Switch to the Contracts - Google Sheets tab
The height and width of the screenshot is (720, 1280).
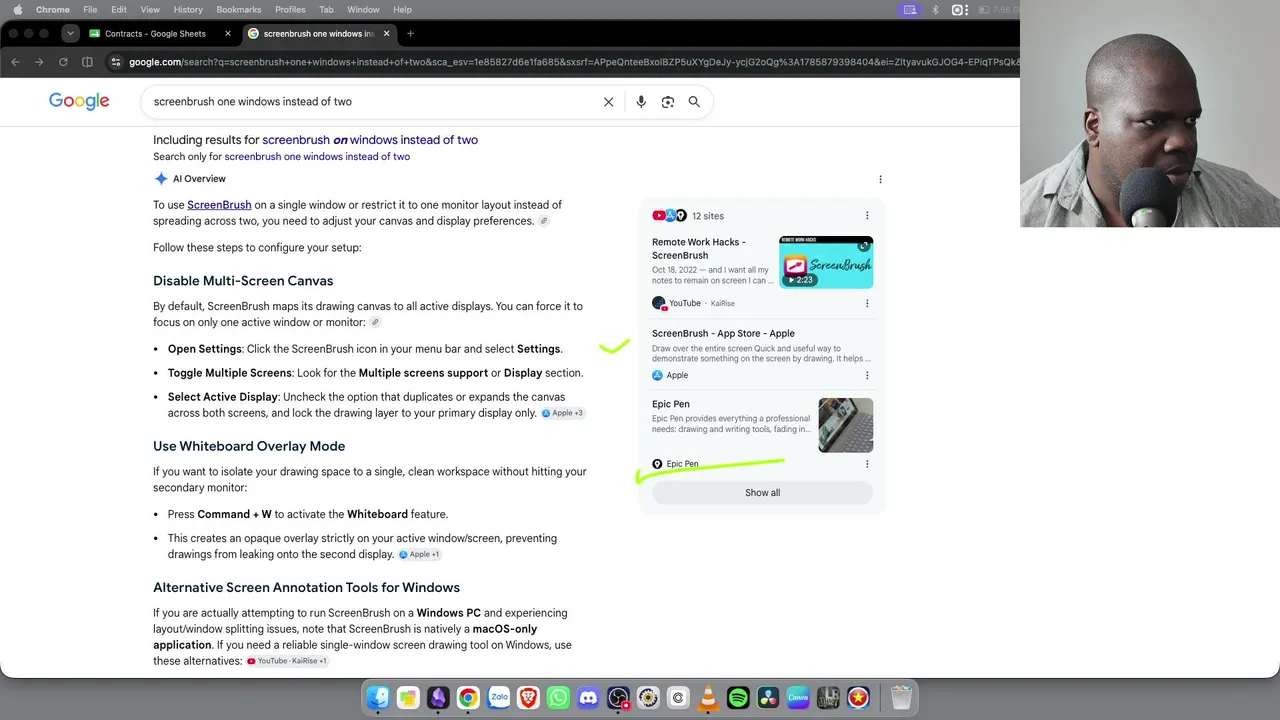coord(155,34)
